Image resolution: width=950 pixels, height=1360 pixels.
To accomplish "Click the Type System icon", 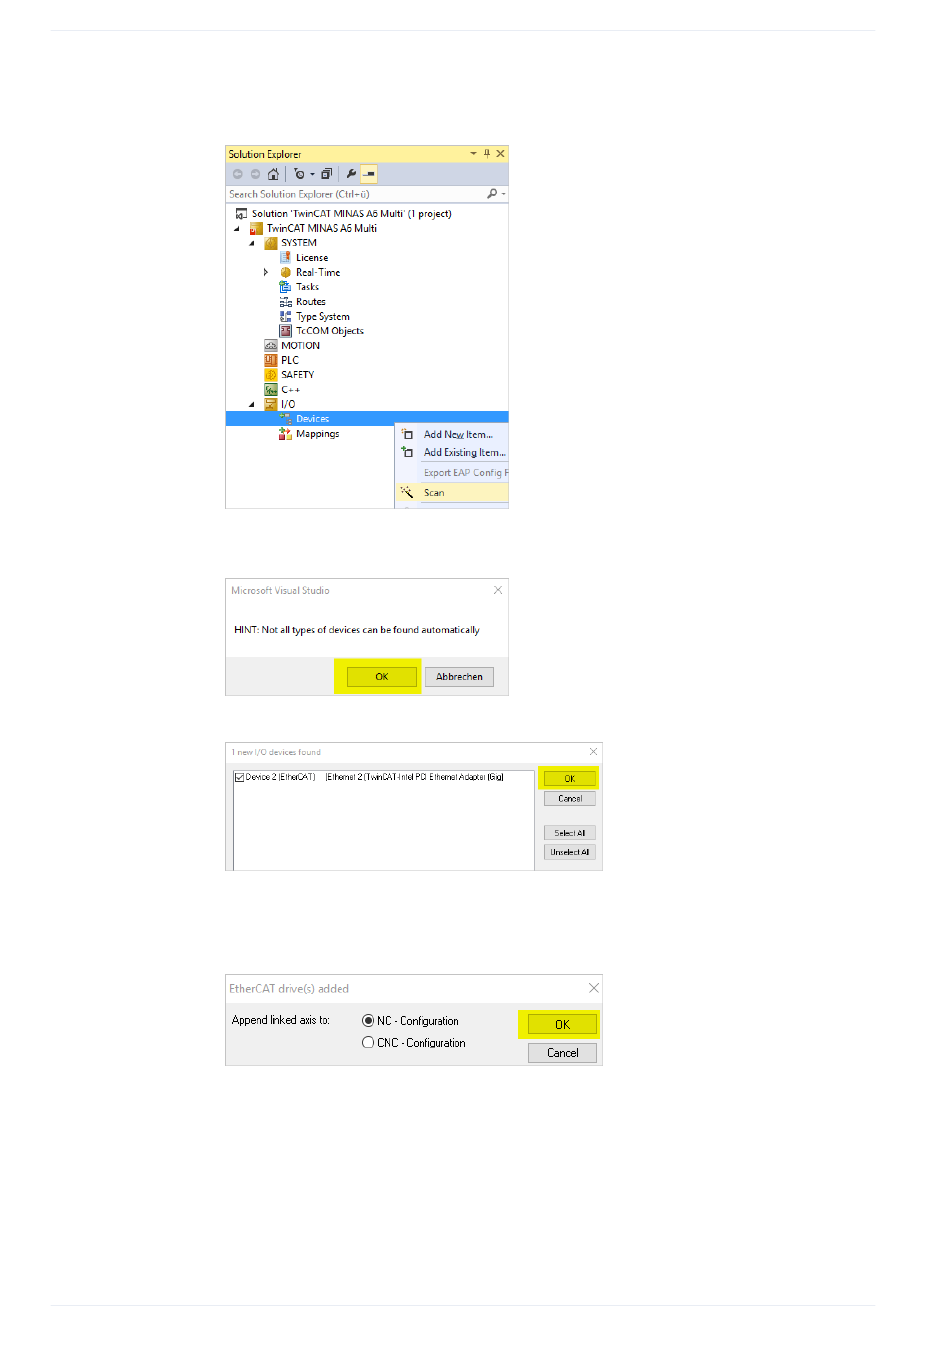I will (285, 316).
